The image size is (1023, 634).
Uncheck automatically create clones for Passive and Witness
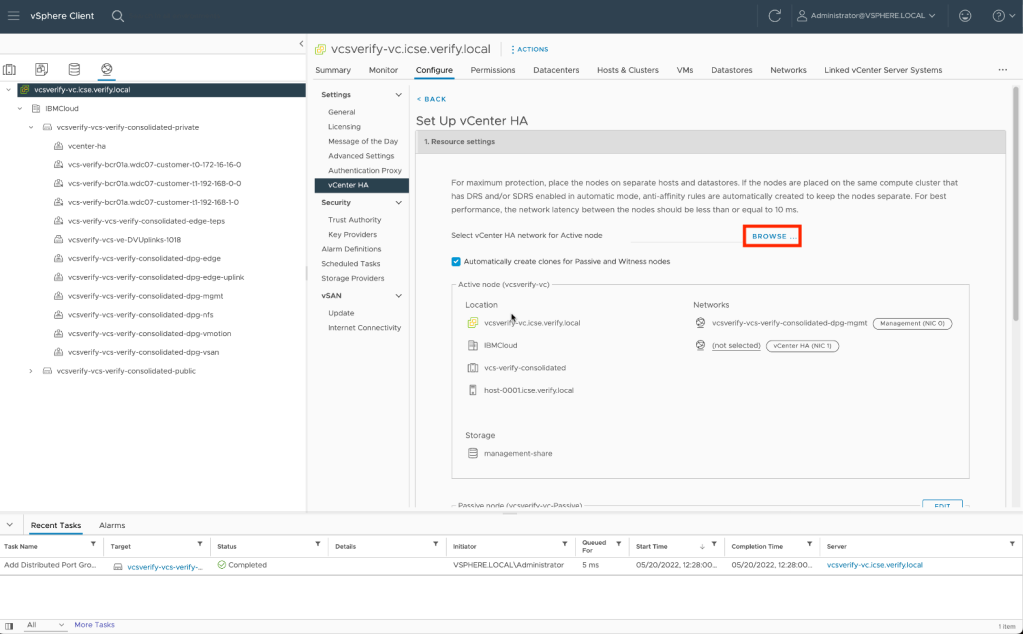click(456, 262)
